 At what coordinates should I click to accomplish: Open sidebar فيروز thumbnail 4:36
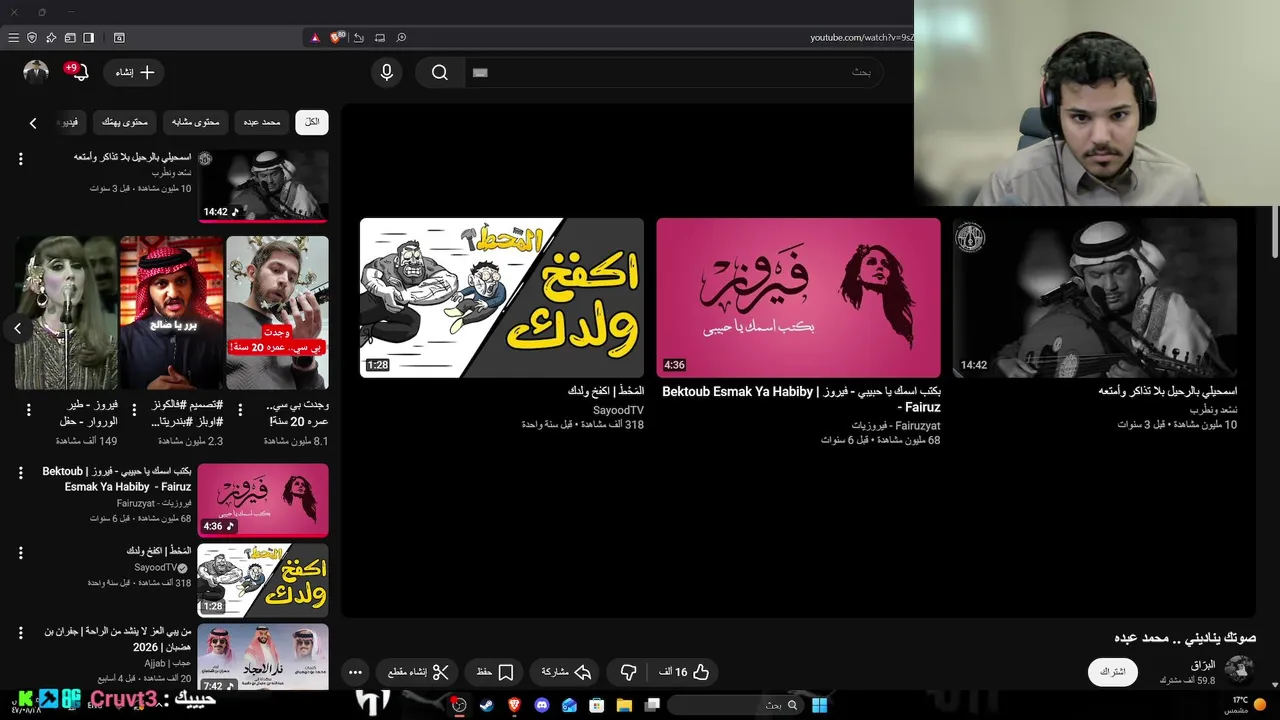263,500
